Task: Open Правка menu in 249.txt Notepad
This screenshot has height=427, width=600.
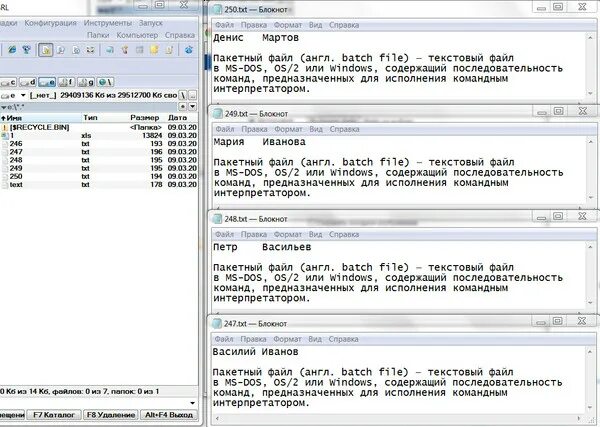Action: tap(254, 129)
